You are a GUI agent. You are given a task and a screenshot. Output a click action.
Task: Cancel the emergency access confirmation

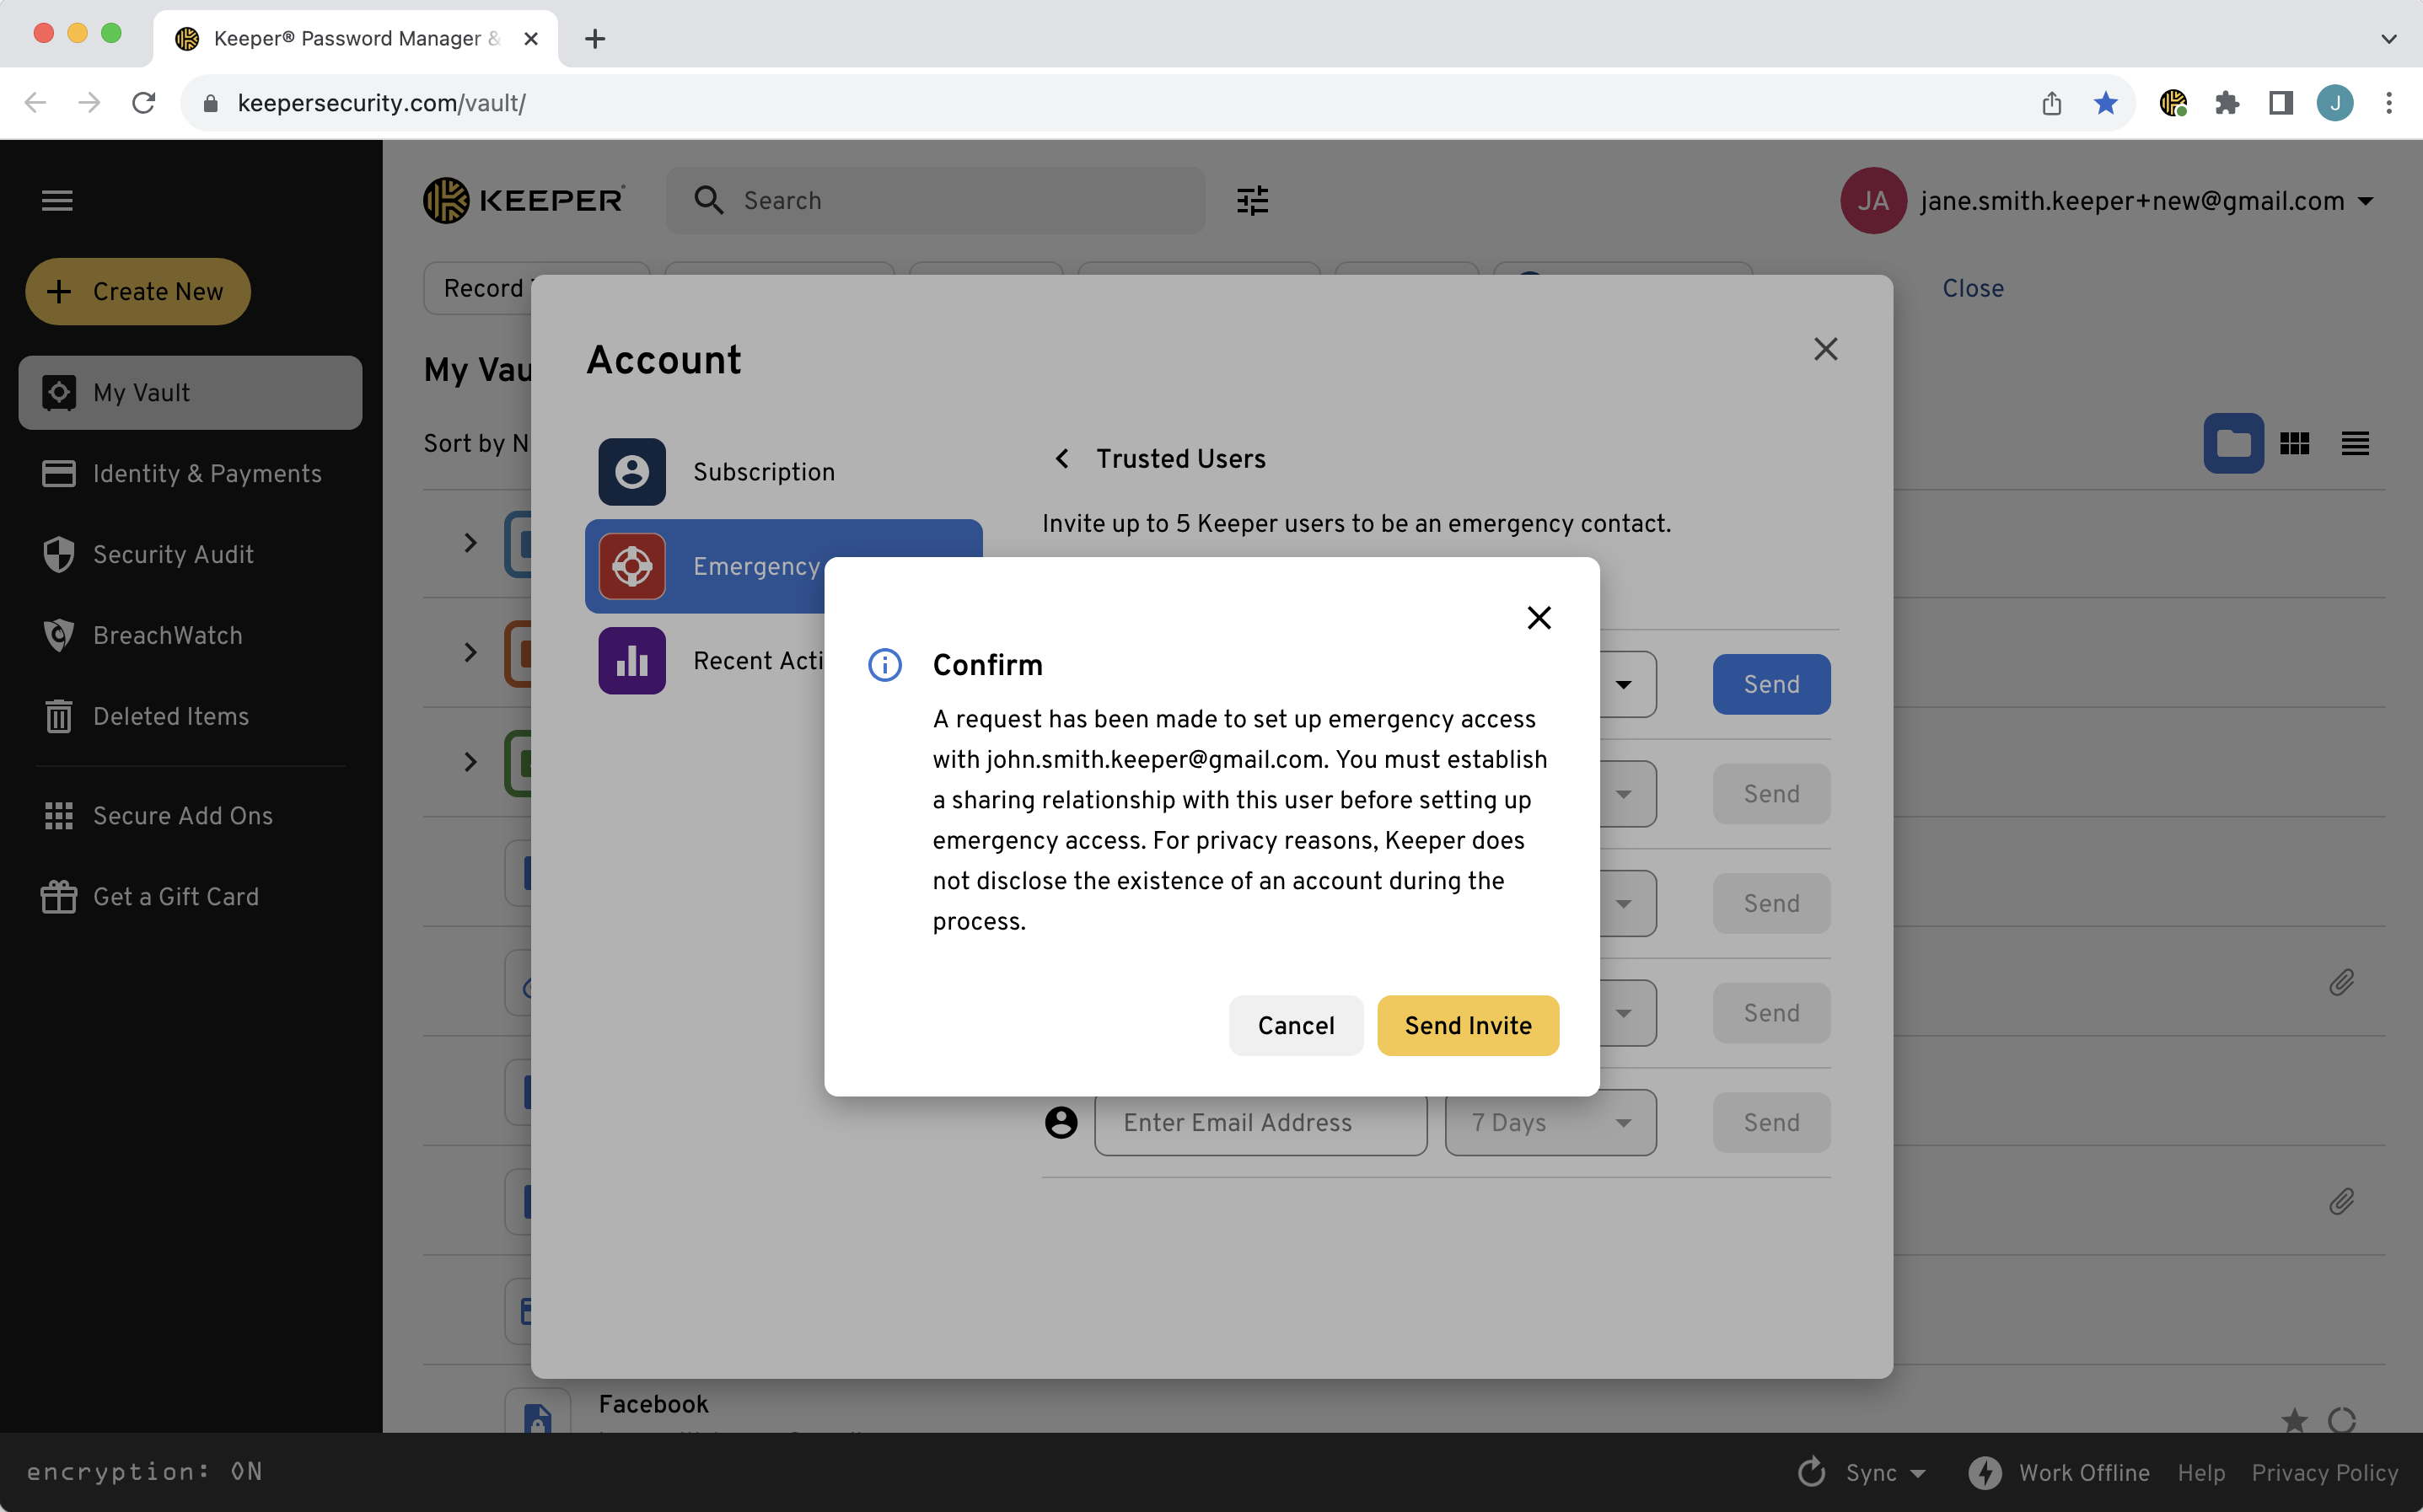point(1295,1025)
